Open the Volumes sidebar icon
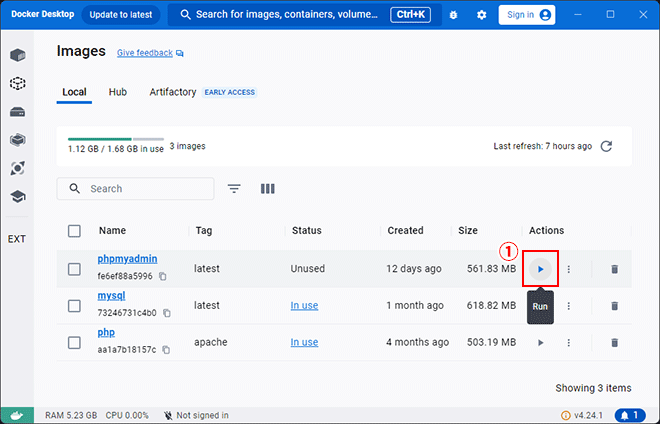Screen dimensions: 660x424 tap(17, 112)
